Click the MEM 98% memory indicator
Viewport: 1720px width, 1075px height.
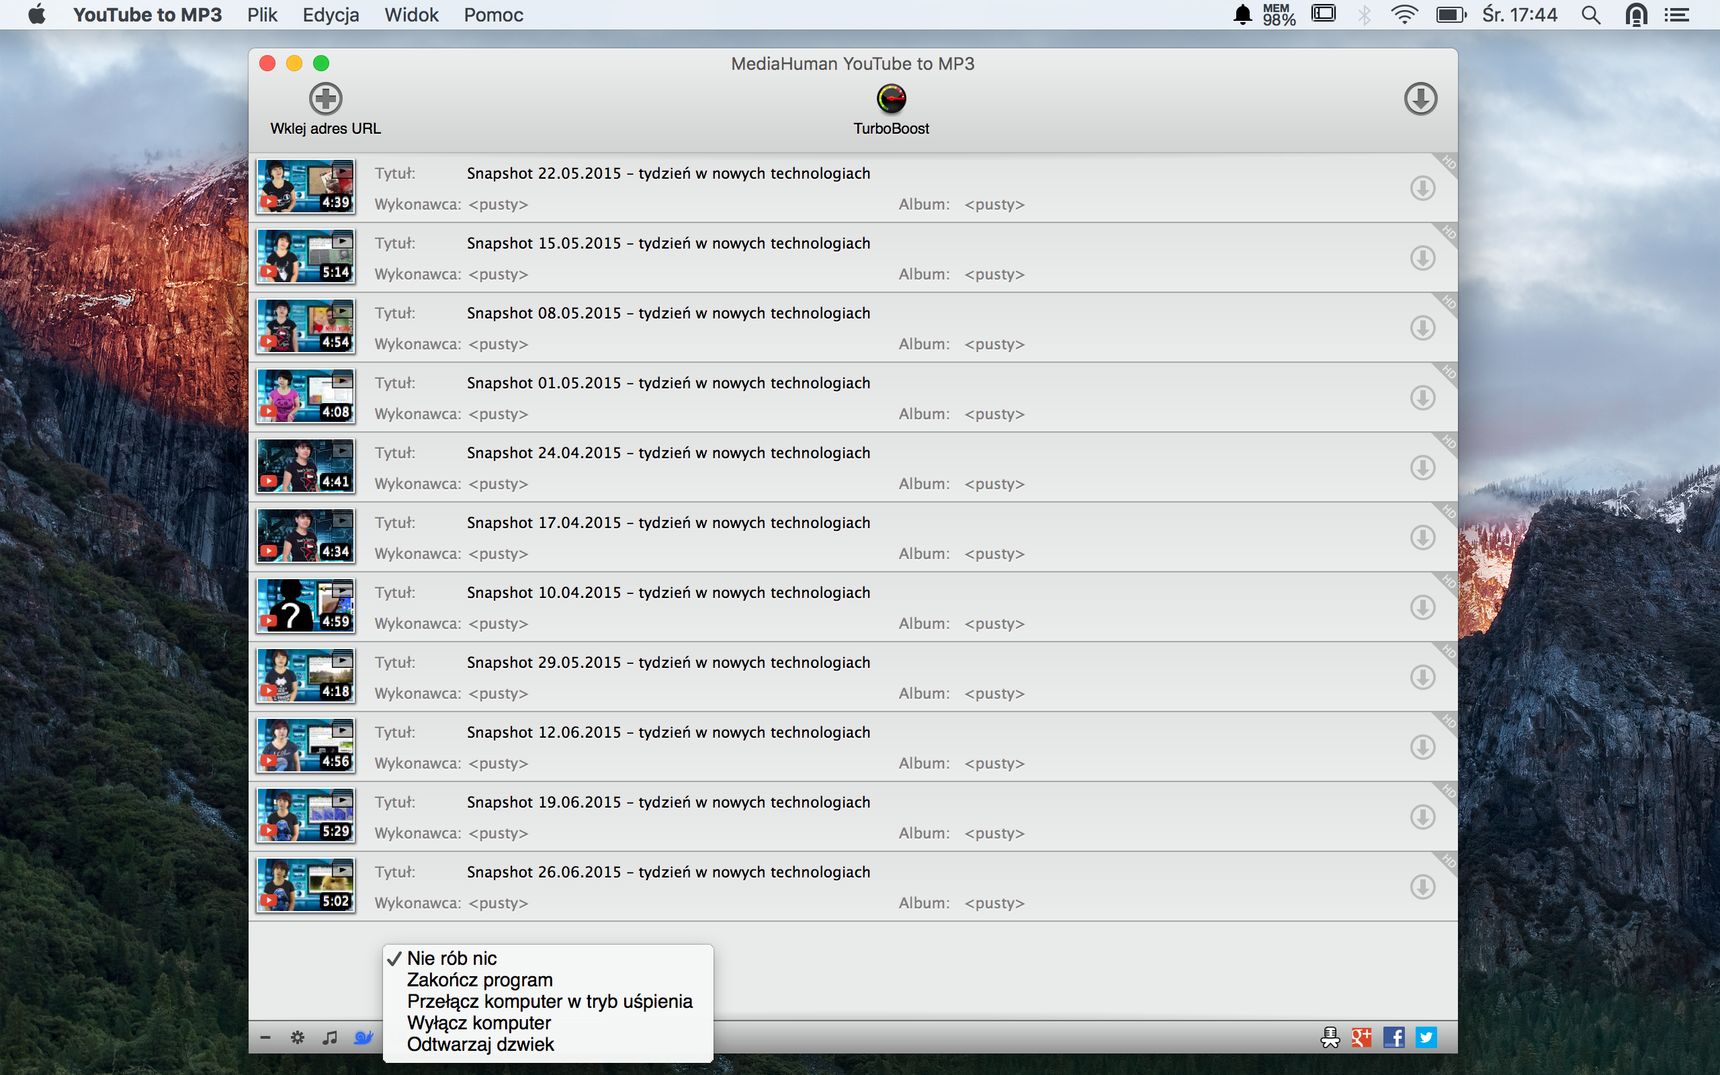coord(1278,14)
